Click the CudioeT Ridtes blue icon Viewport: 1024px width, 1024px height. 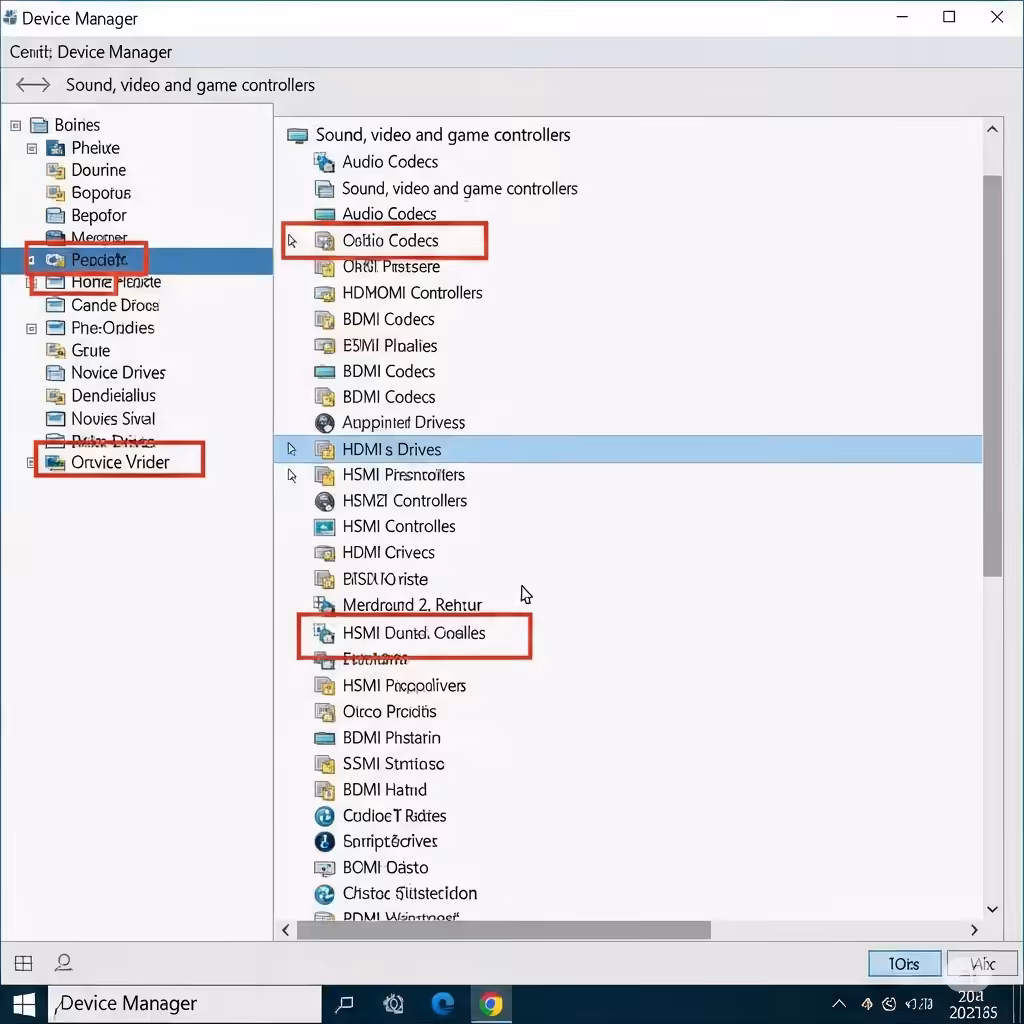[324, 816]
